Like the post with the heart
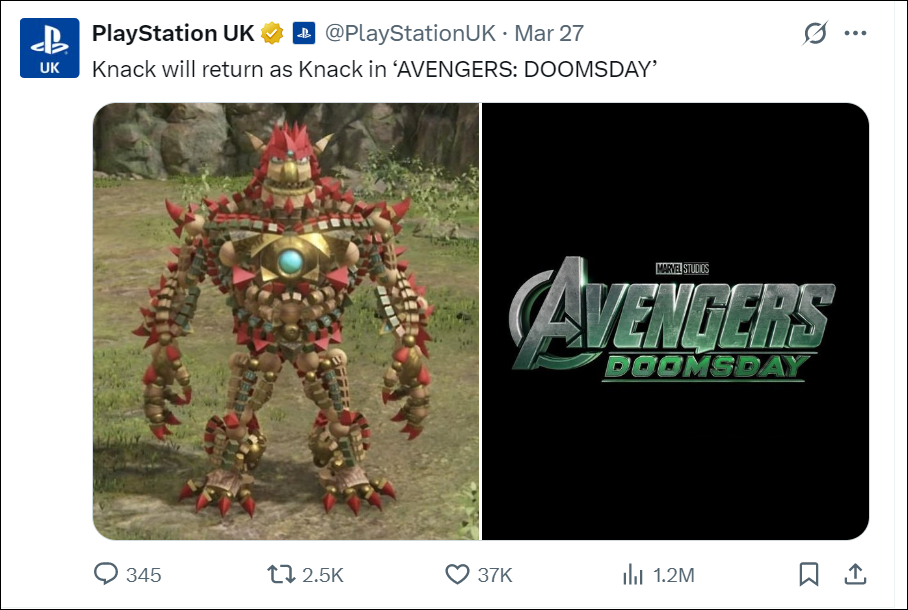Image resolution: width=908 pixels, height=610 pixels. 457,574
